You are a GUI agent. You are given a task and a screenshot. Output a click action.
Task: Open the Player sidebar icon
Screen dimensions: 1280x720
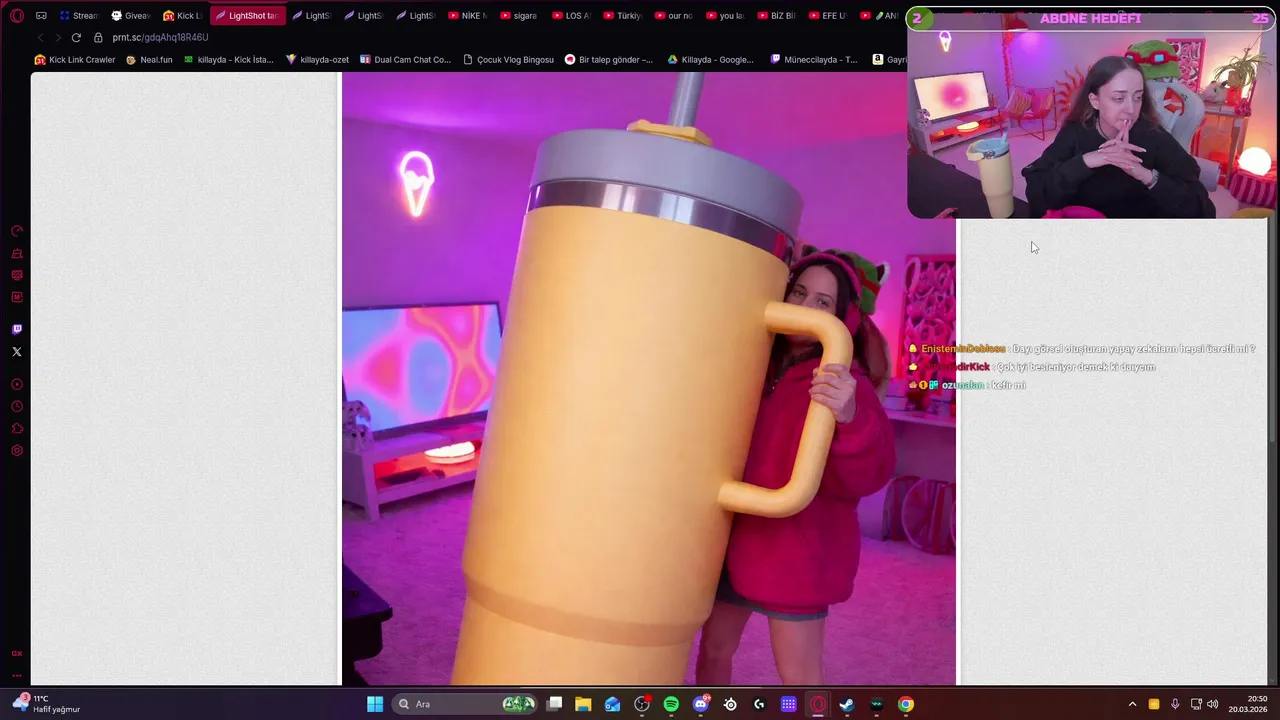pyautogui.click(x=17, y=384)
